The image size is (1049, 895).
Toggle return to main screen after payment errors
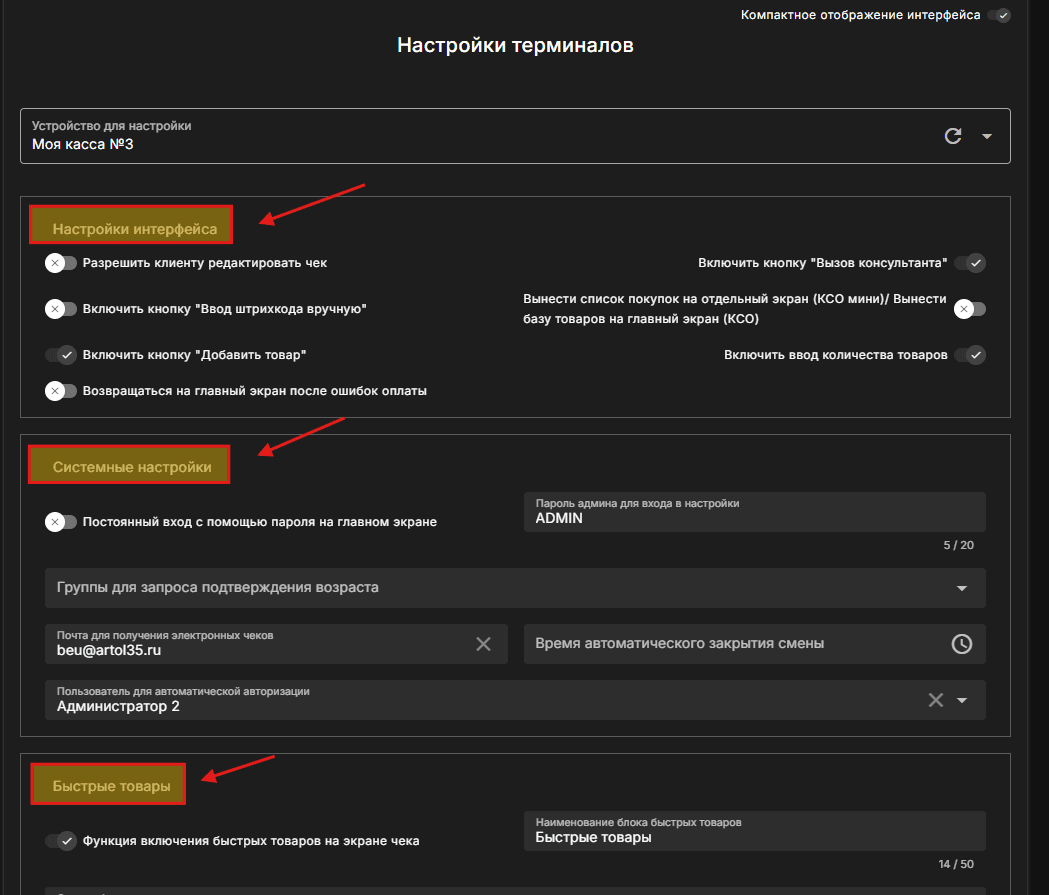(x=61, y=391)
